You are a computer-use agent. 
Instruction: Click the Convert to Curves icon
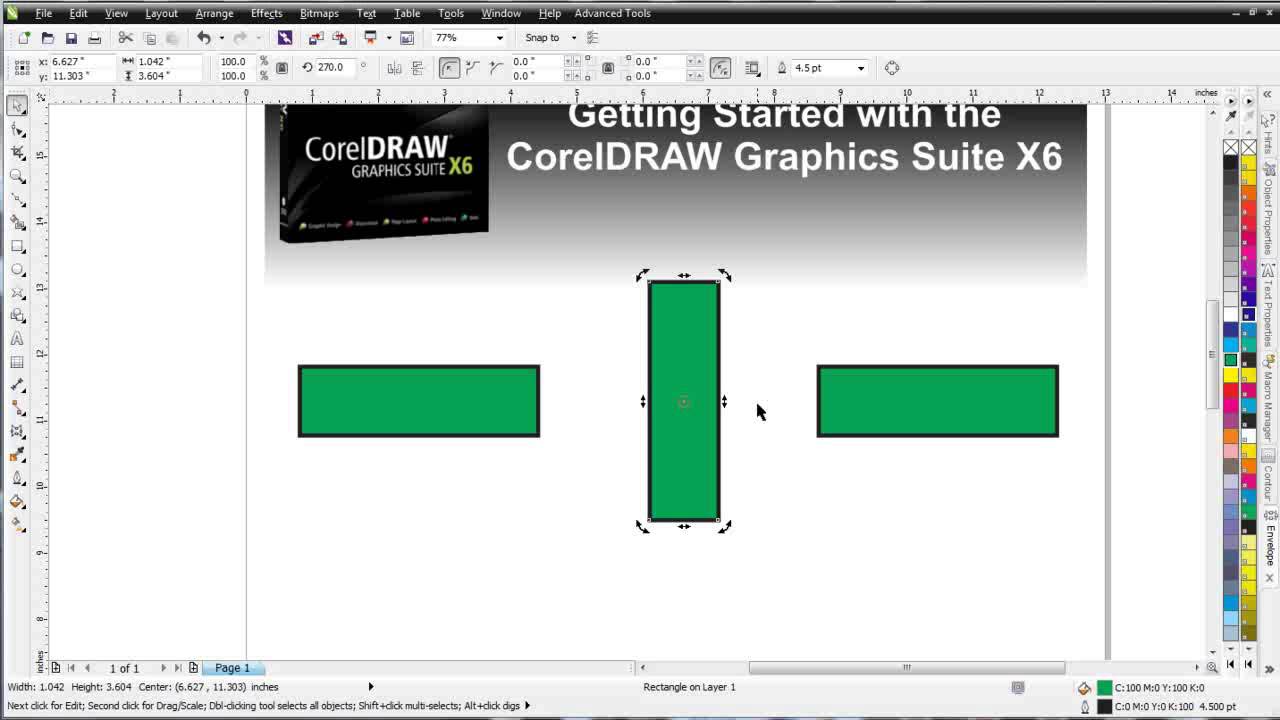coord(892,68)
